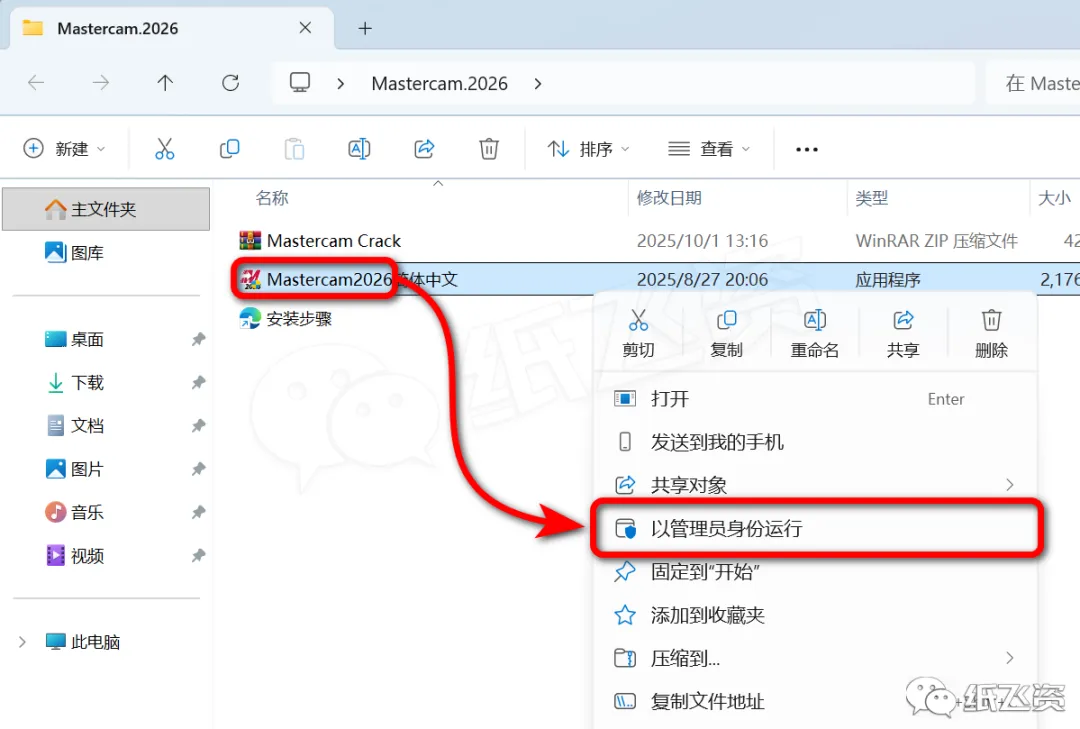Viewport: 1080px width, 729px height.
Task: Open 文档 in the sidebar
Action: (74, 426)
